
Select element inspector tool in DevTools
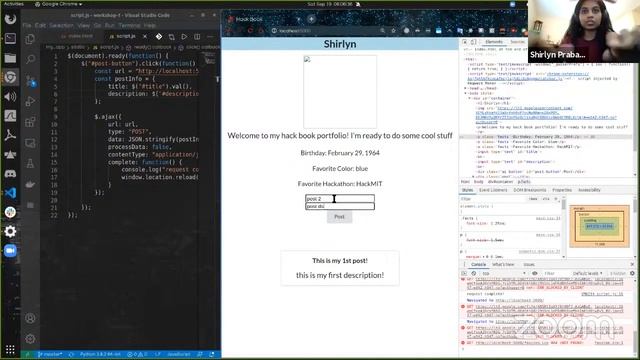464,42
